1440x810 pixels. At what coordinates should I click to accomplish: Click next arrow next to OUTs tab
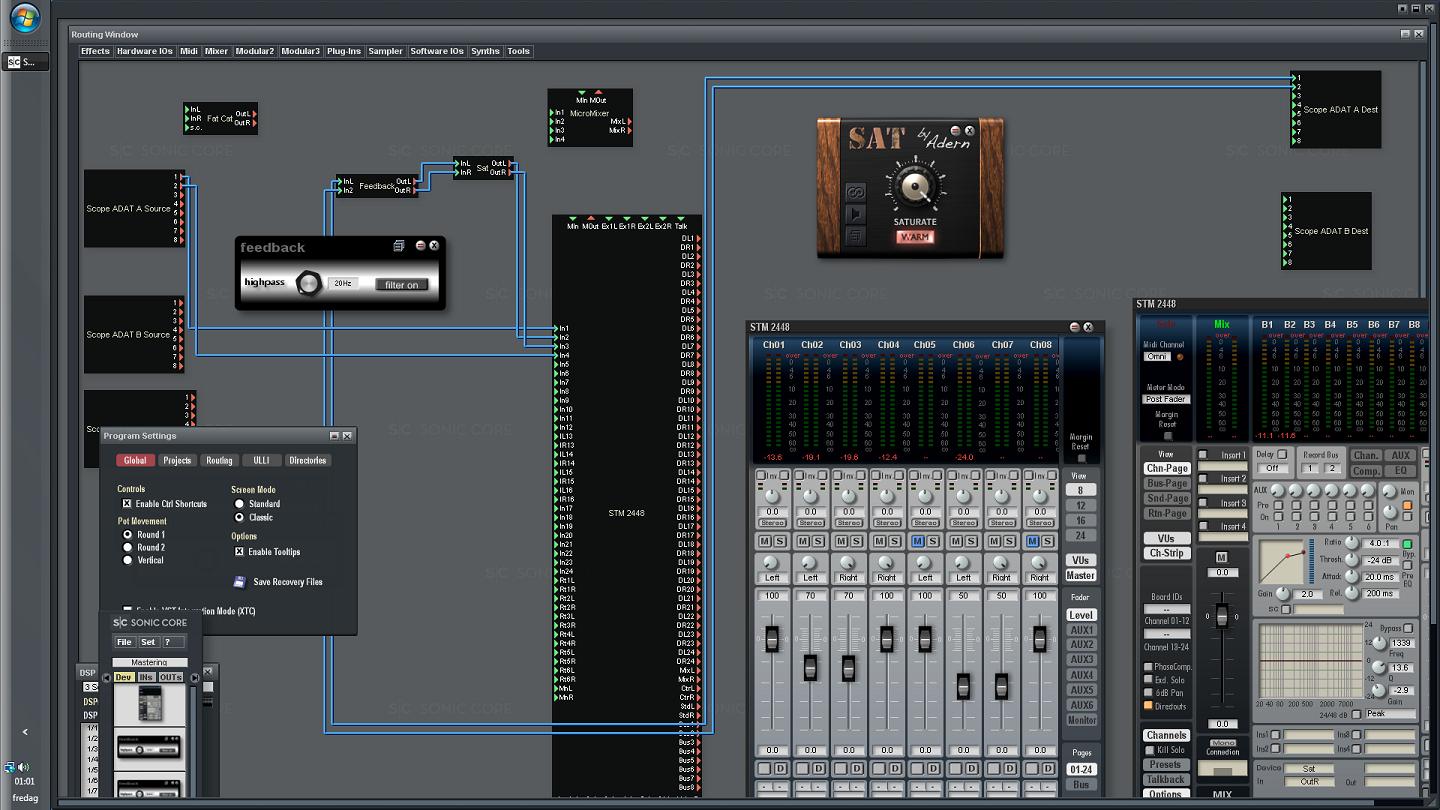[x=194, y=677]
